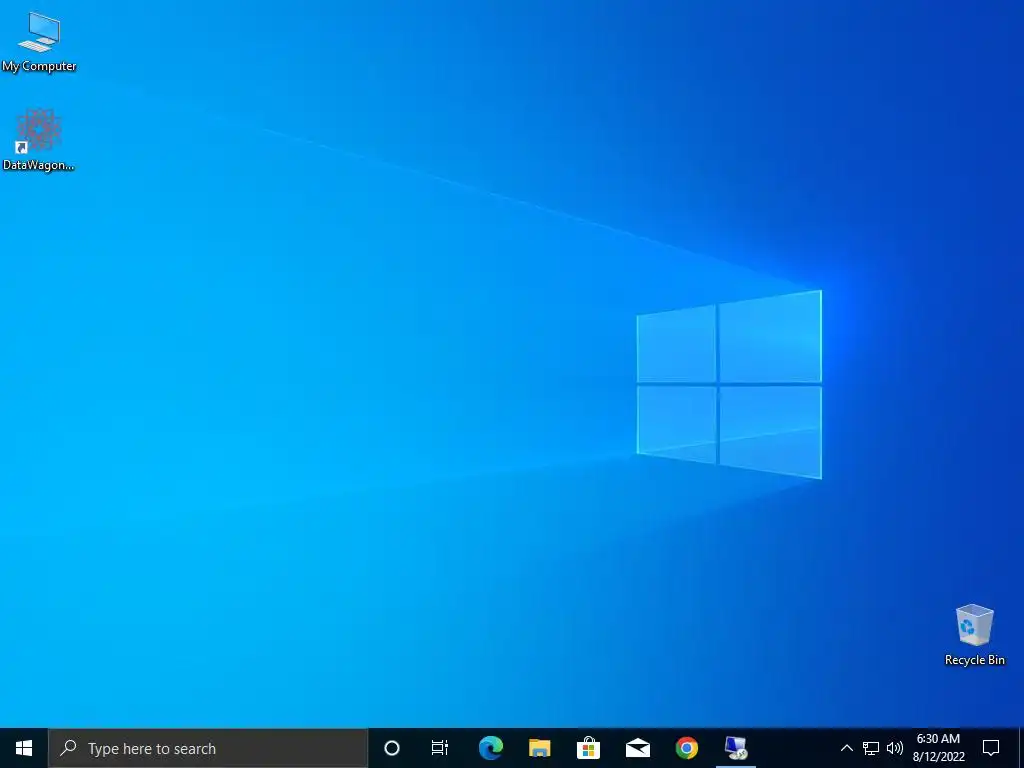The width and height of the screenshot is (1024, 768).
Task: Open File Explorer from the taskbar
Action: [539, 748]
